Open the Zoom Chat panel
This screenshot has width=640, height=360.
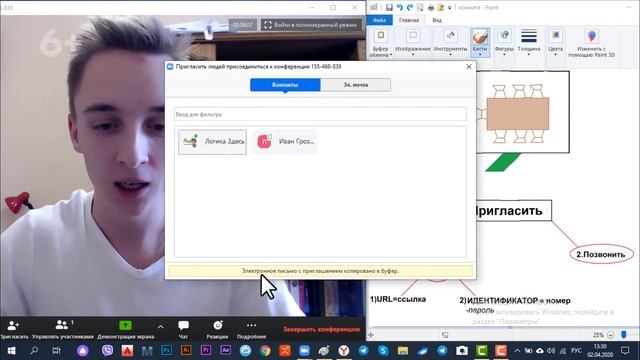click(x=183, y=329)
